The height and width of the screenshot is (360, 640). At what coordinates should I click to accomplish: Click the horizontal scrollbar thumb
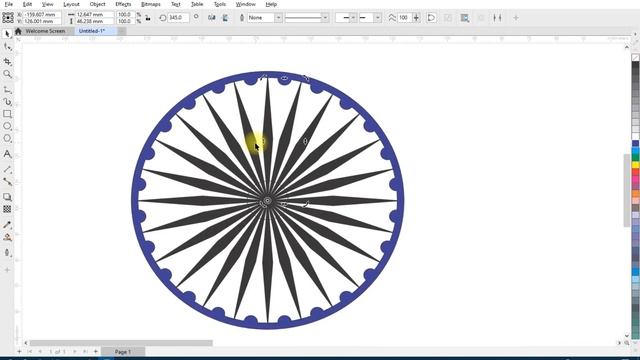point(121,343)
